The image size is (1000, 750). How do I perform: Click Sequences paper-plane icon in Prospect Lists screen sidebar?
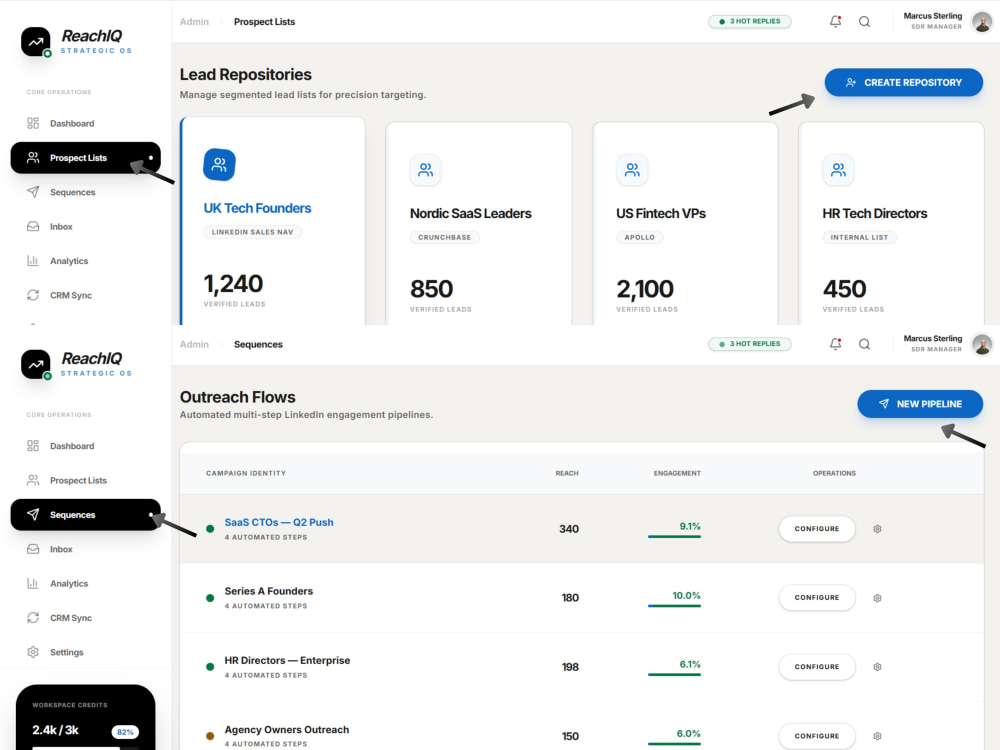click(x=33, y=192)
